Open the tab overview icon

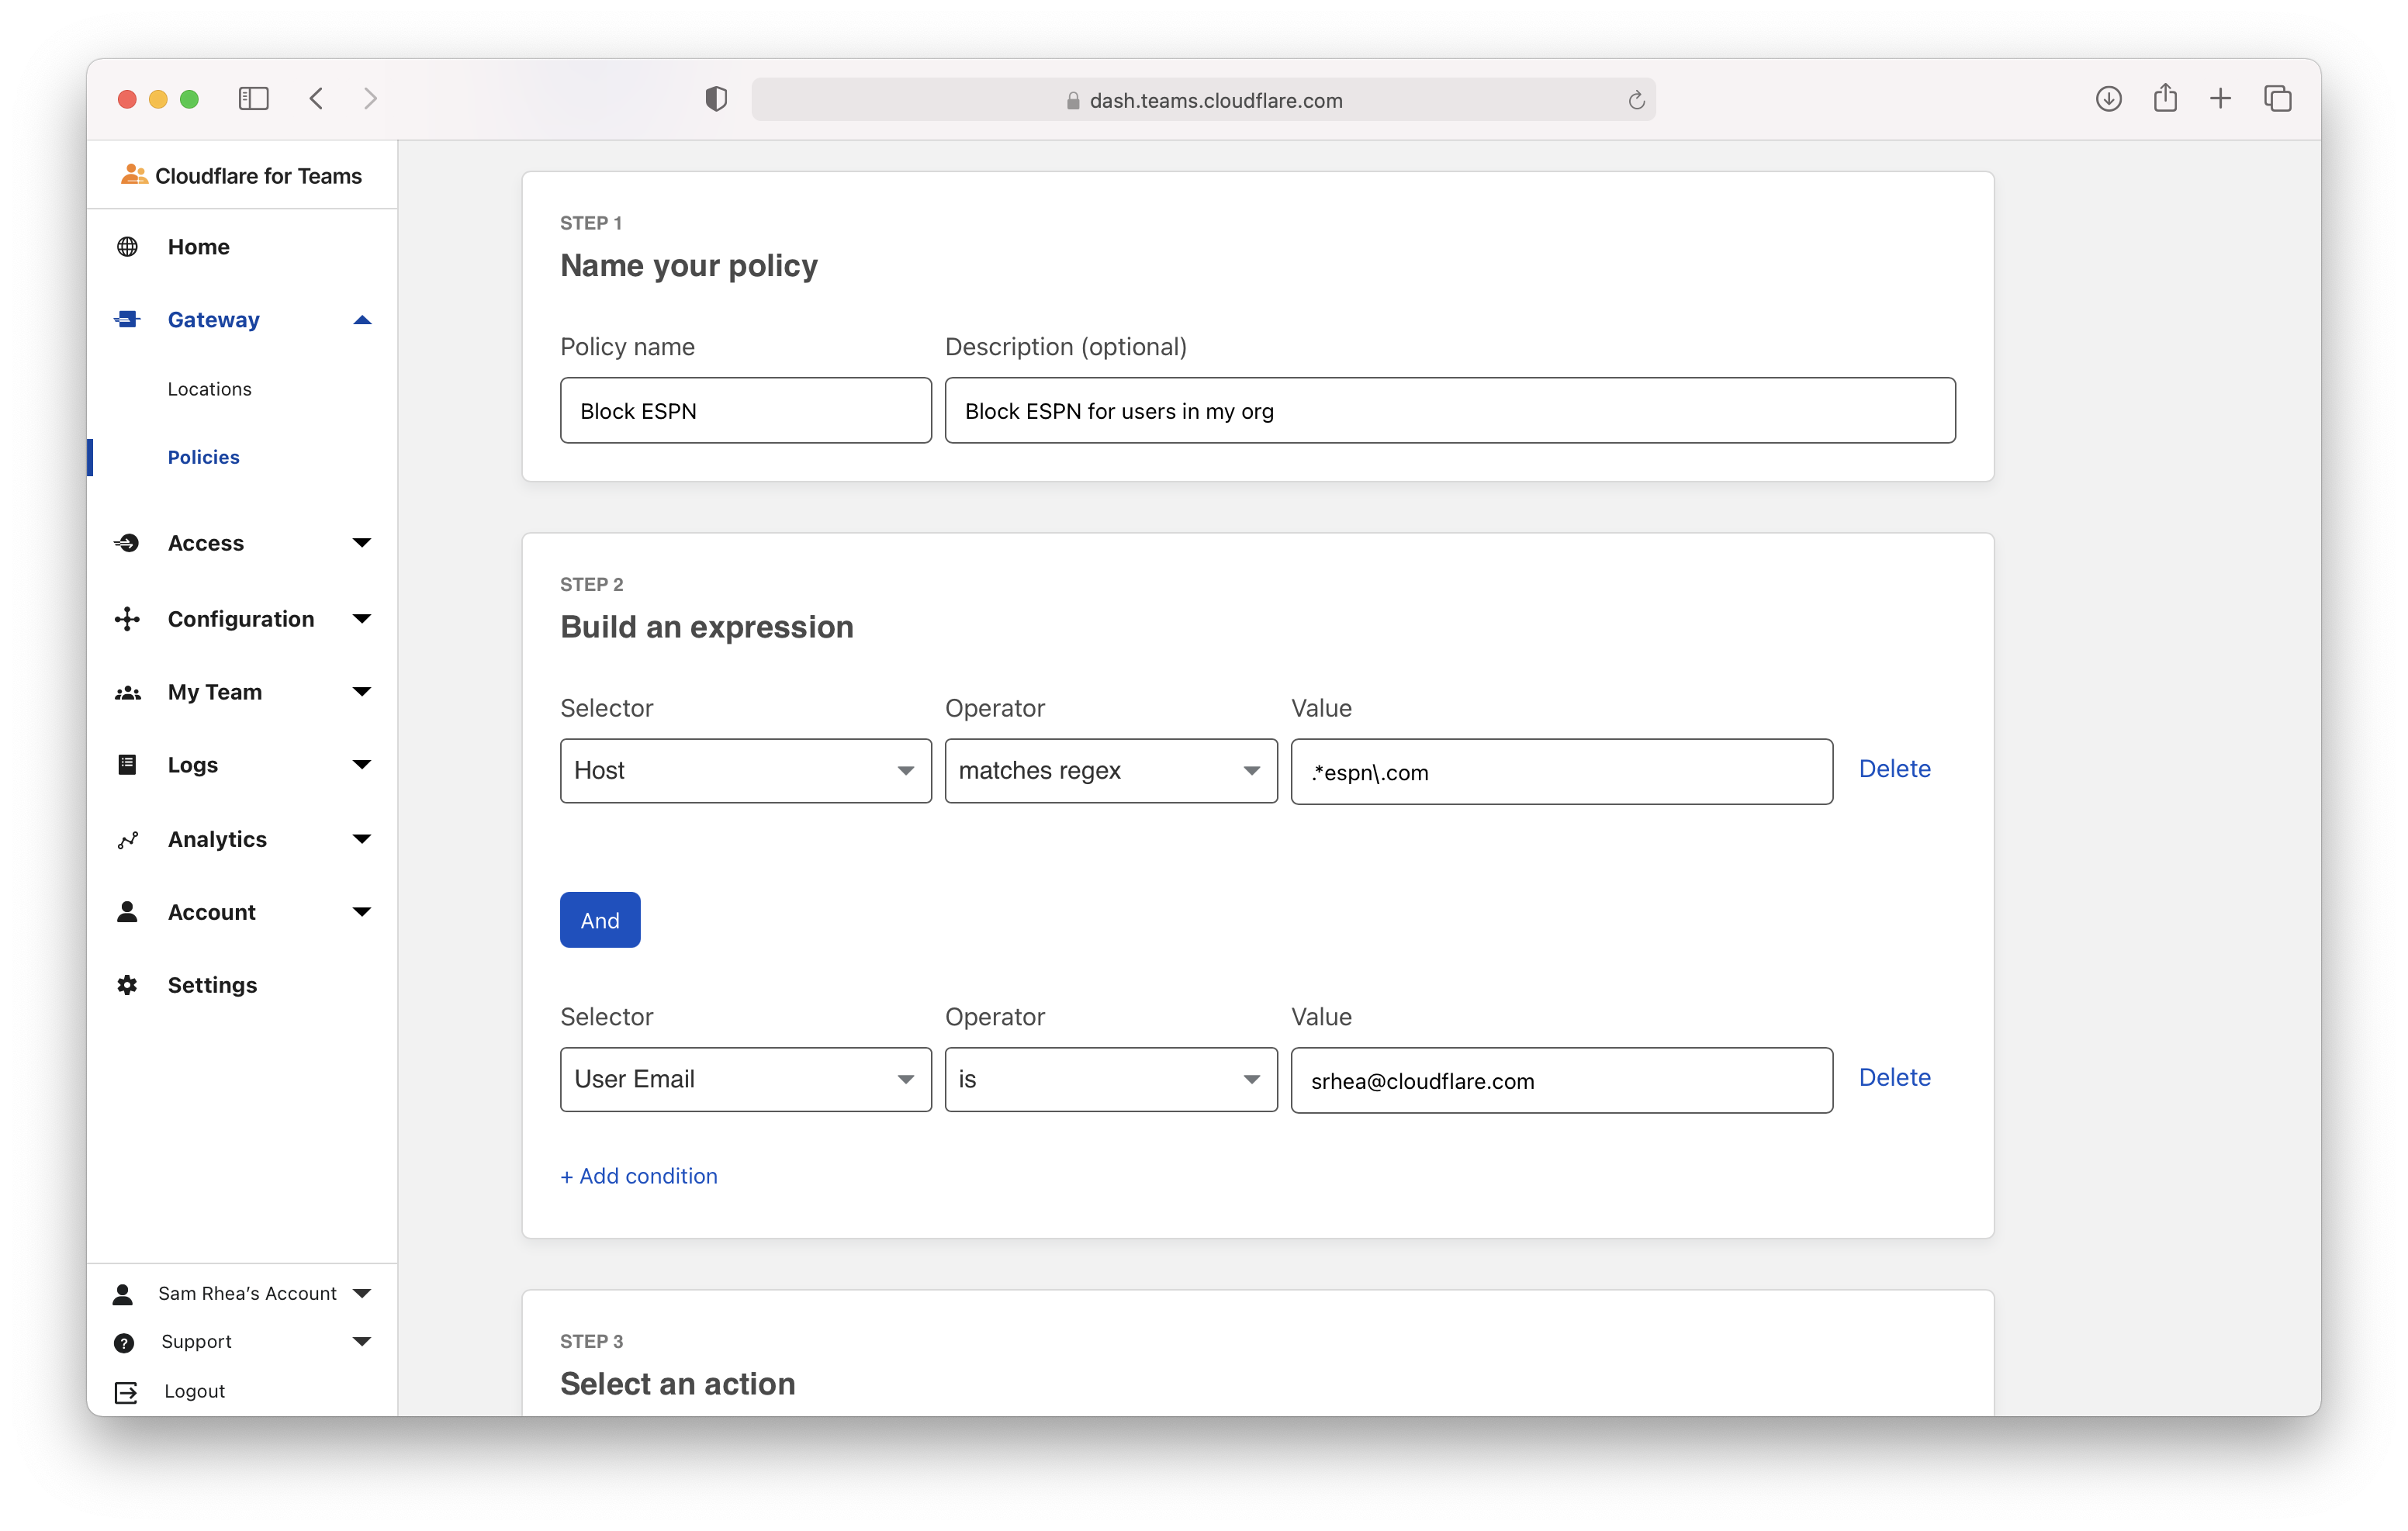pos(2277,99)
